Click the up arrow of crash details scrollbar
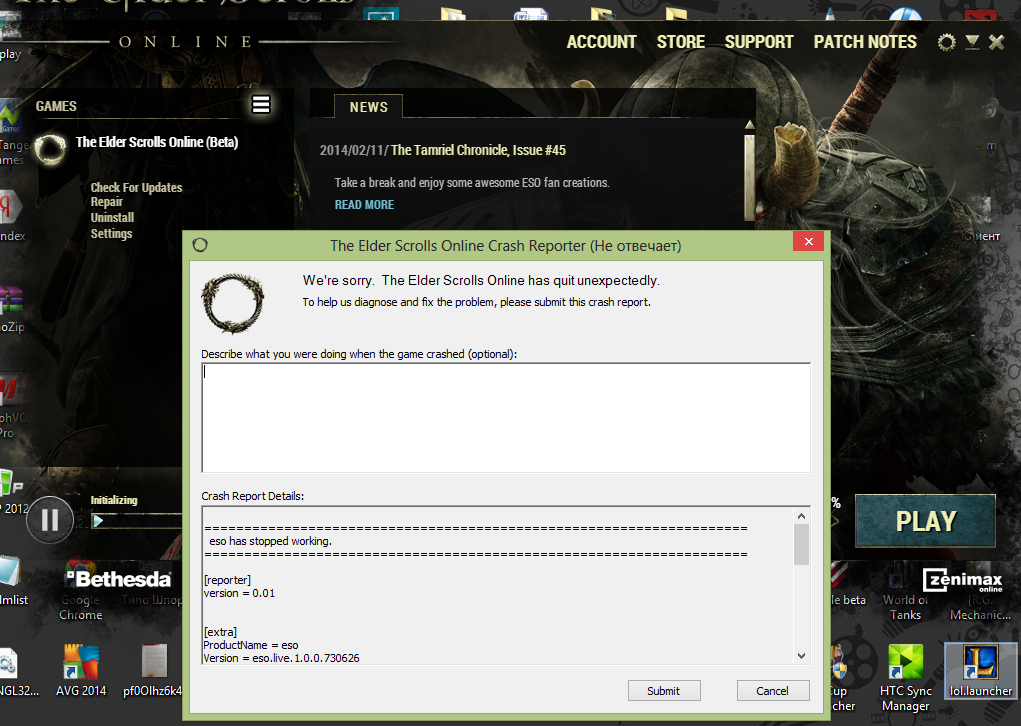 (x=802, y=516)
